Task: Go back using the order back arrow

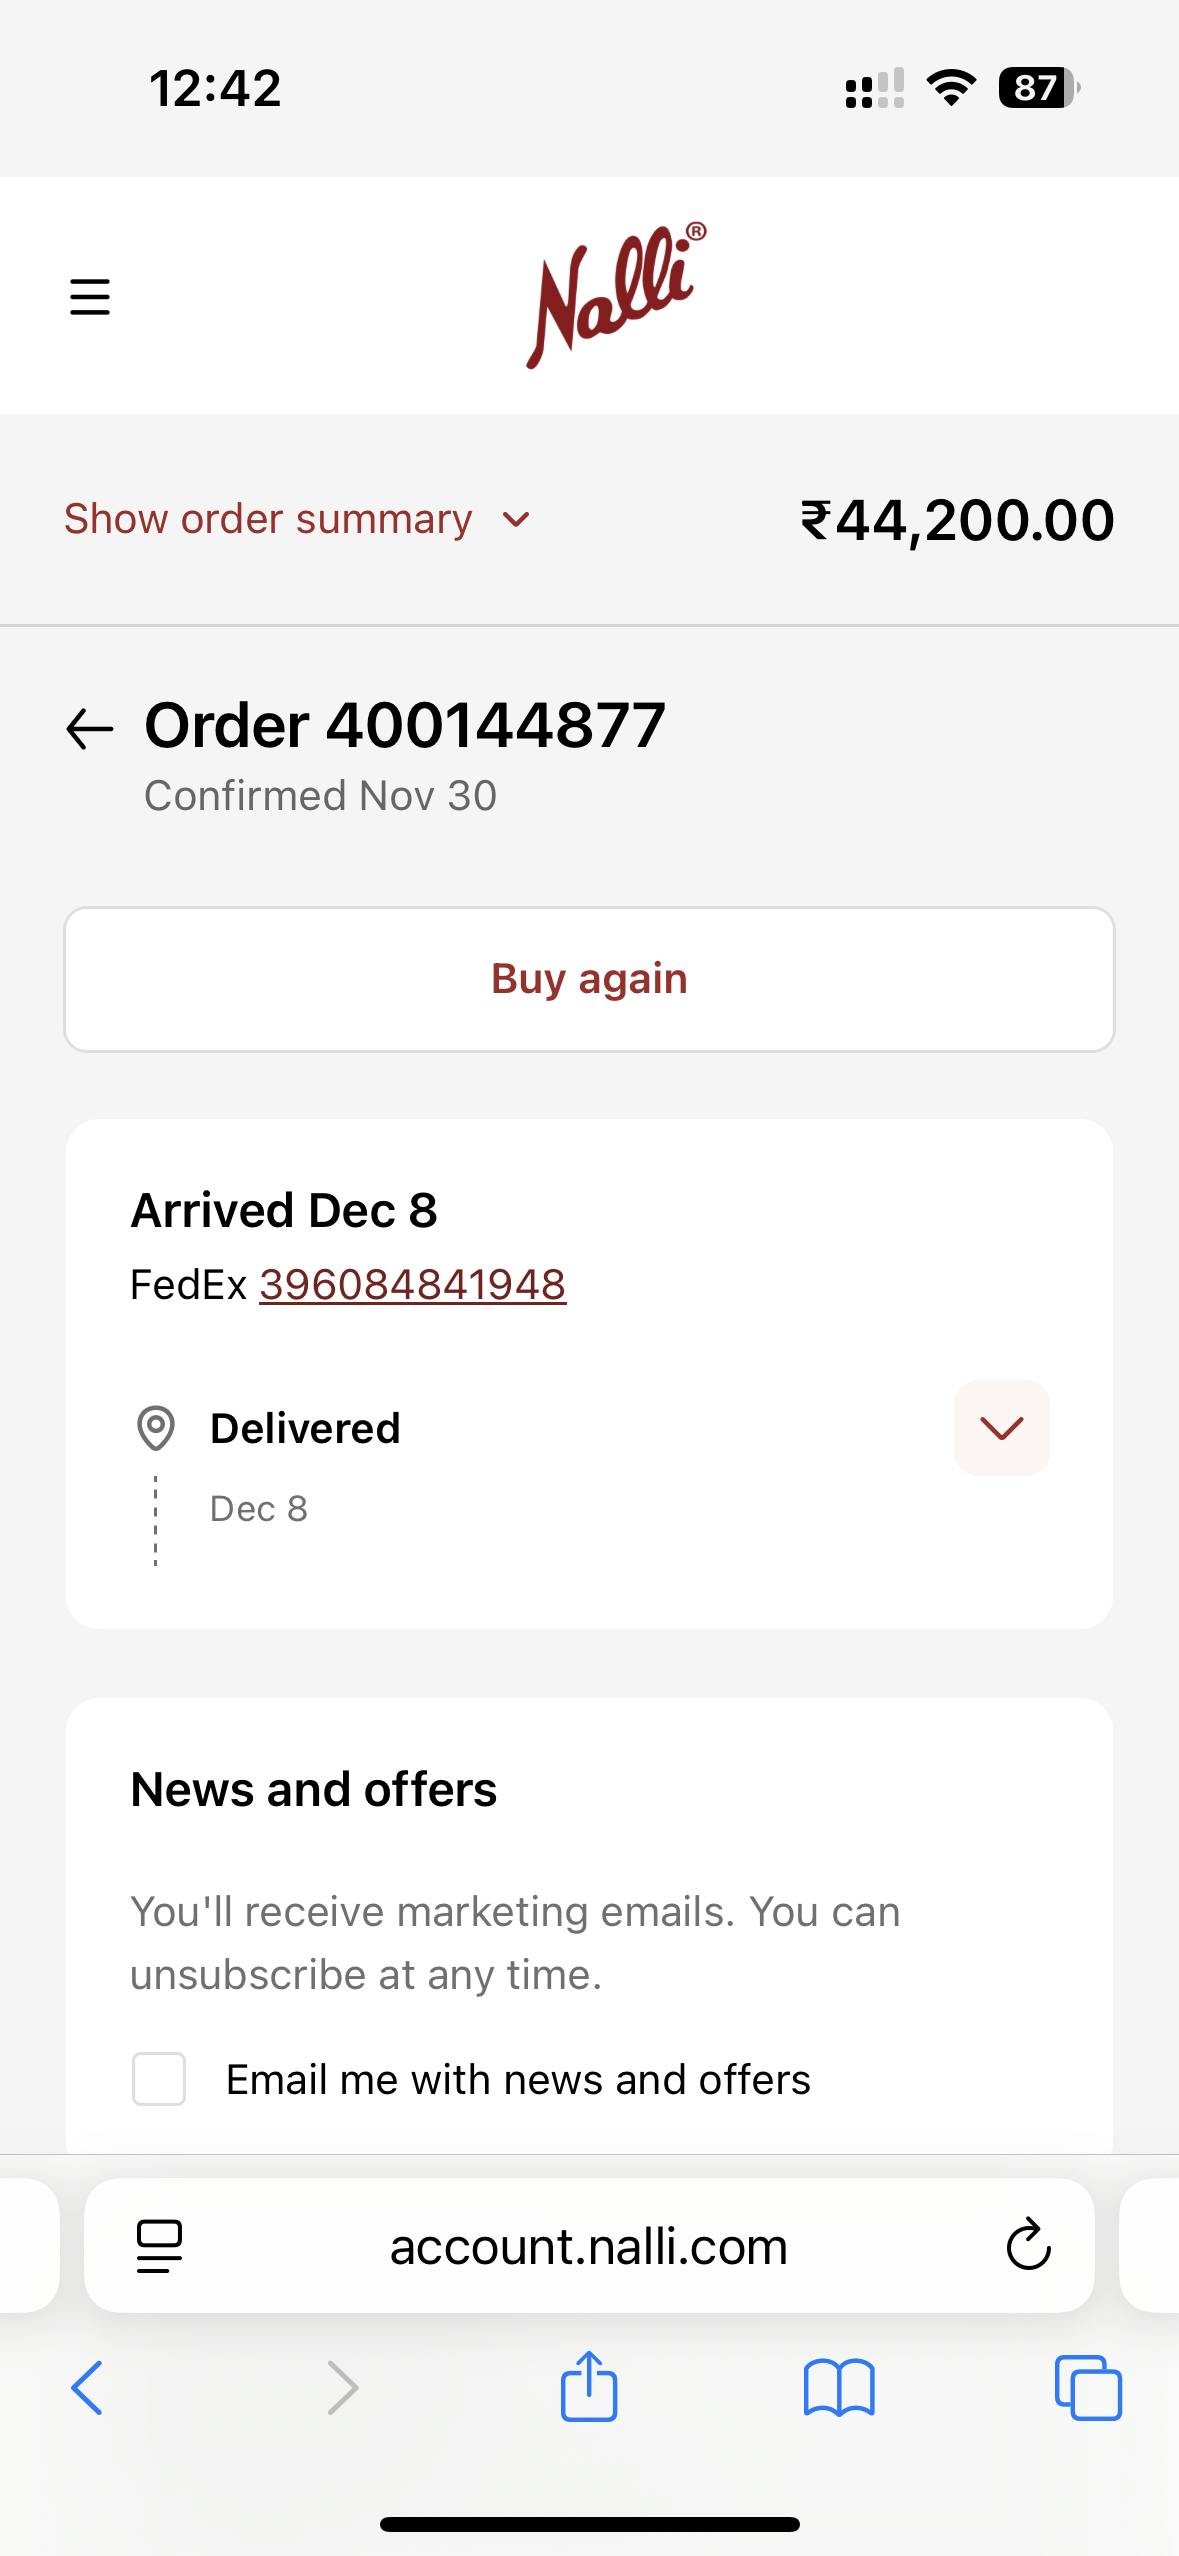Action: (89, 727)
